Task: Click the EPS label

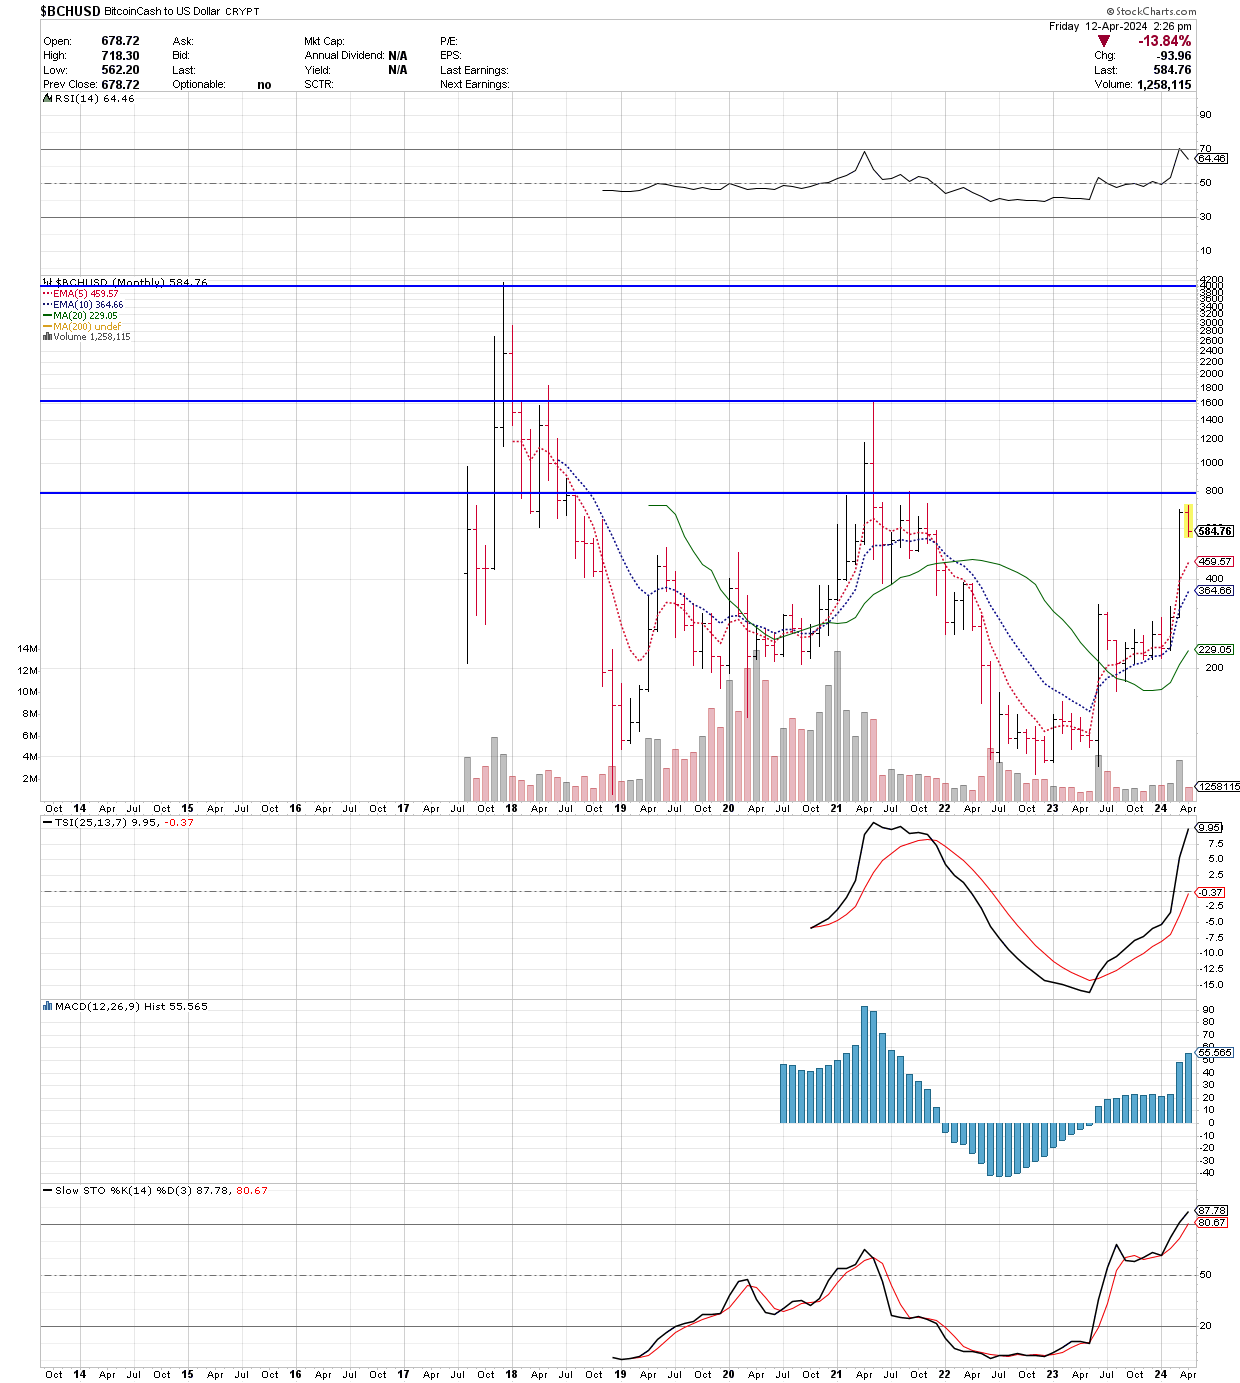Action: tap(451, 56)
